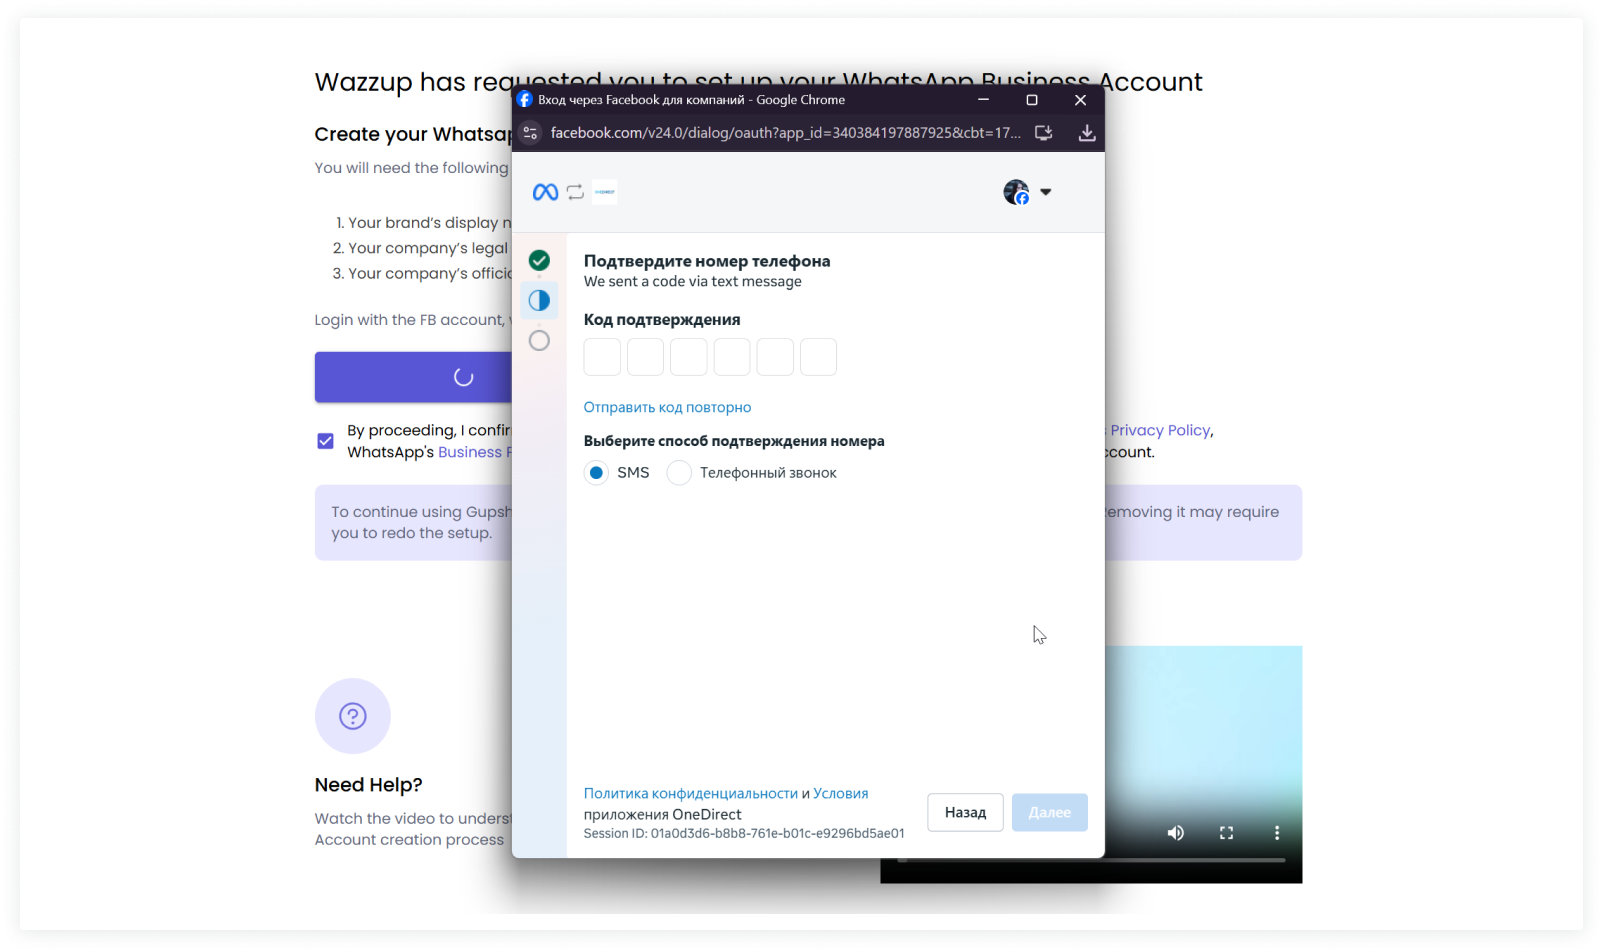Click the Facebook favicon in popup title bar
Image resolution: width=1603 pixels, height=952 pixels.
tap(524, 100)
